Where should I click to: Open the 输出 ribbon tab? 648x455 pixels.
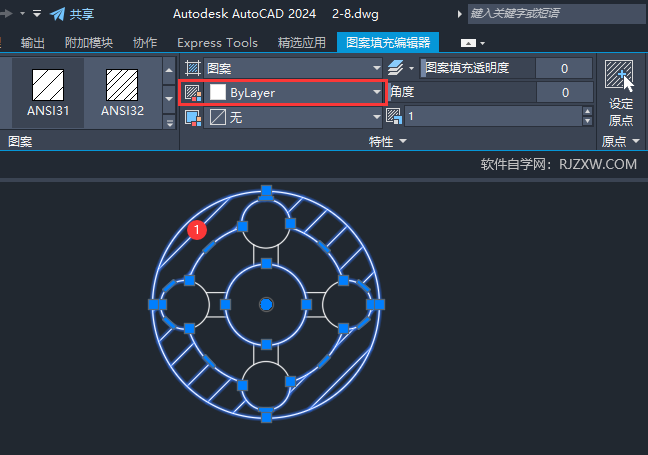pos(32,43)
